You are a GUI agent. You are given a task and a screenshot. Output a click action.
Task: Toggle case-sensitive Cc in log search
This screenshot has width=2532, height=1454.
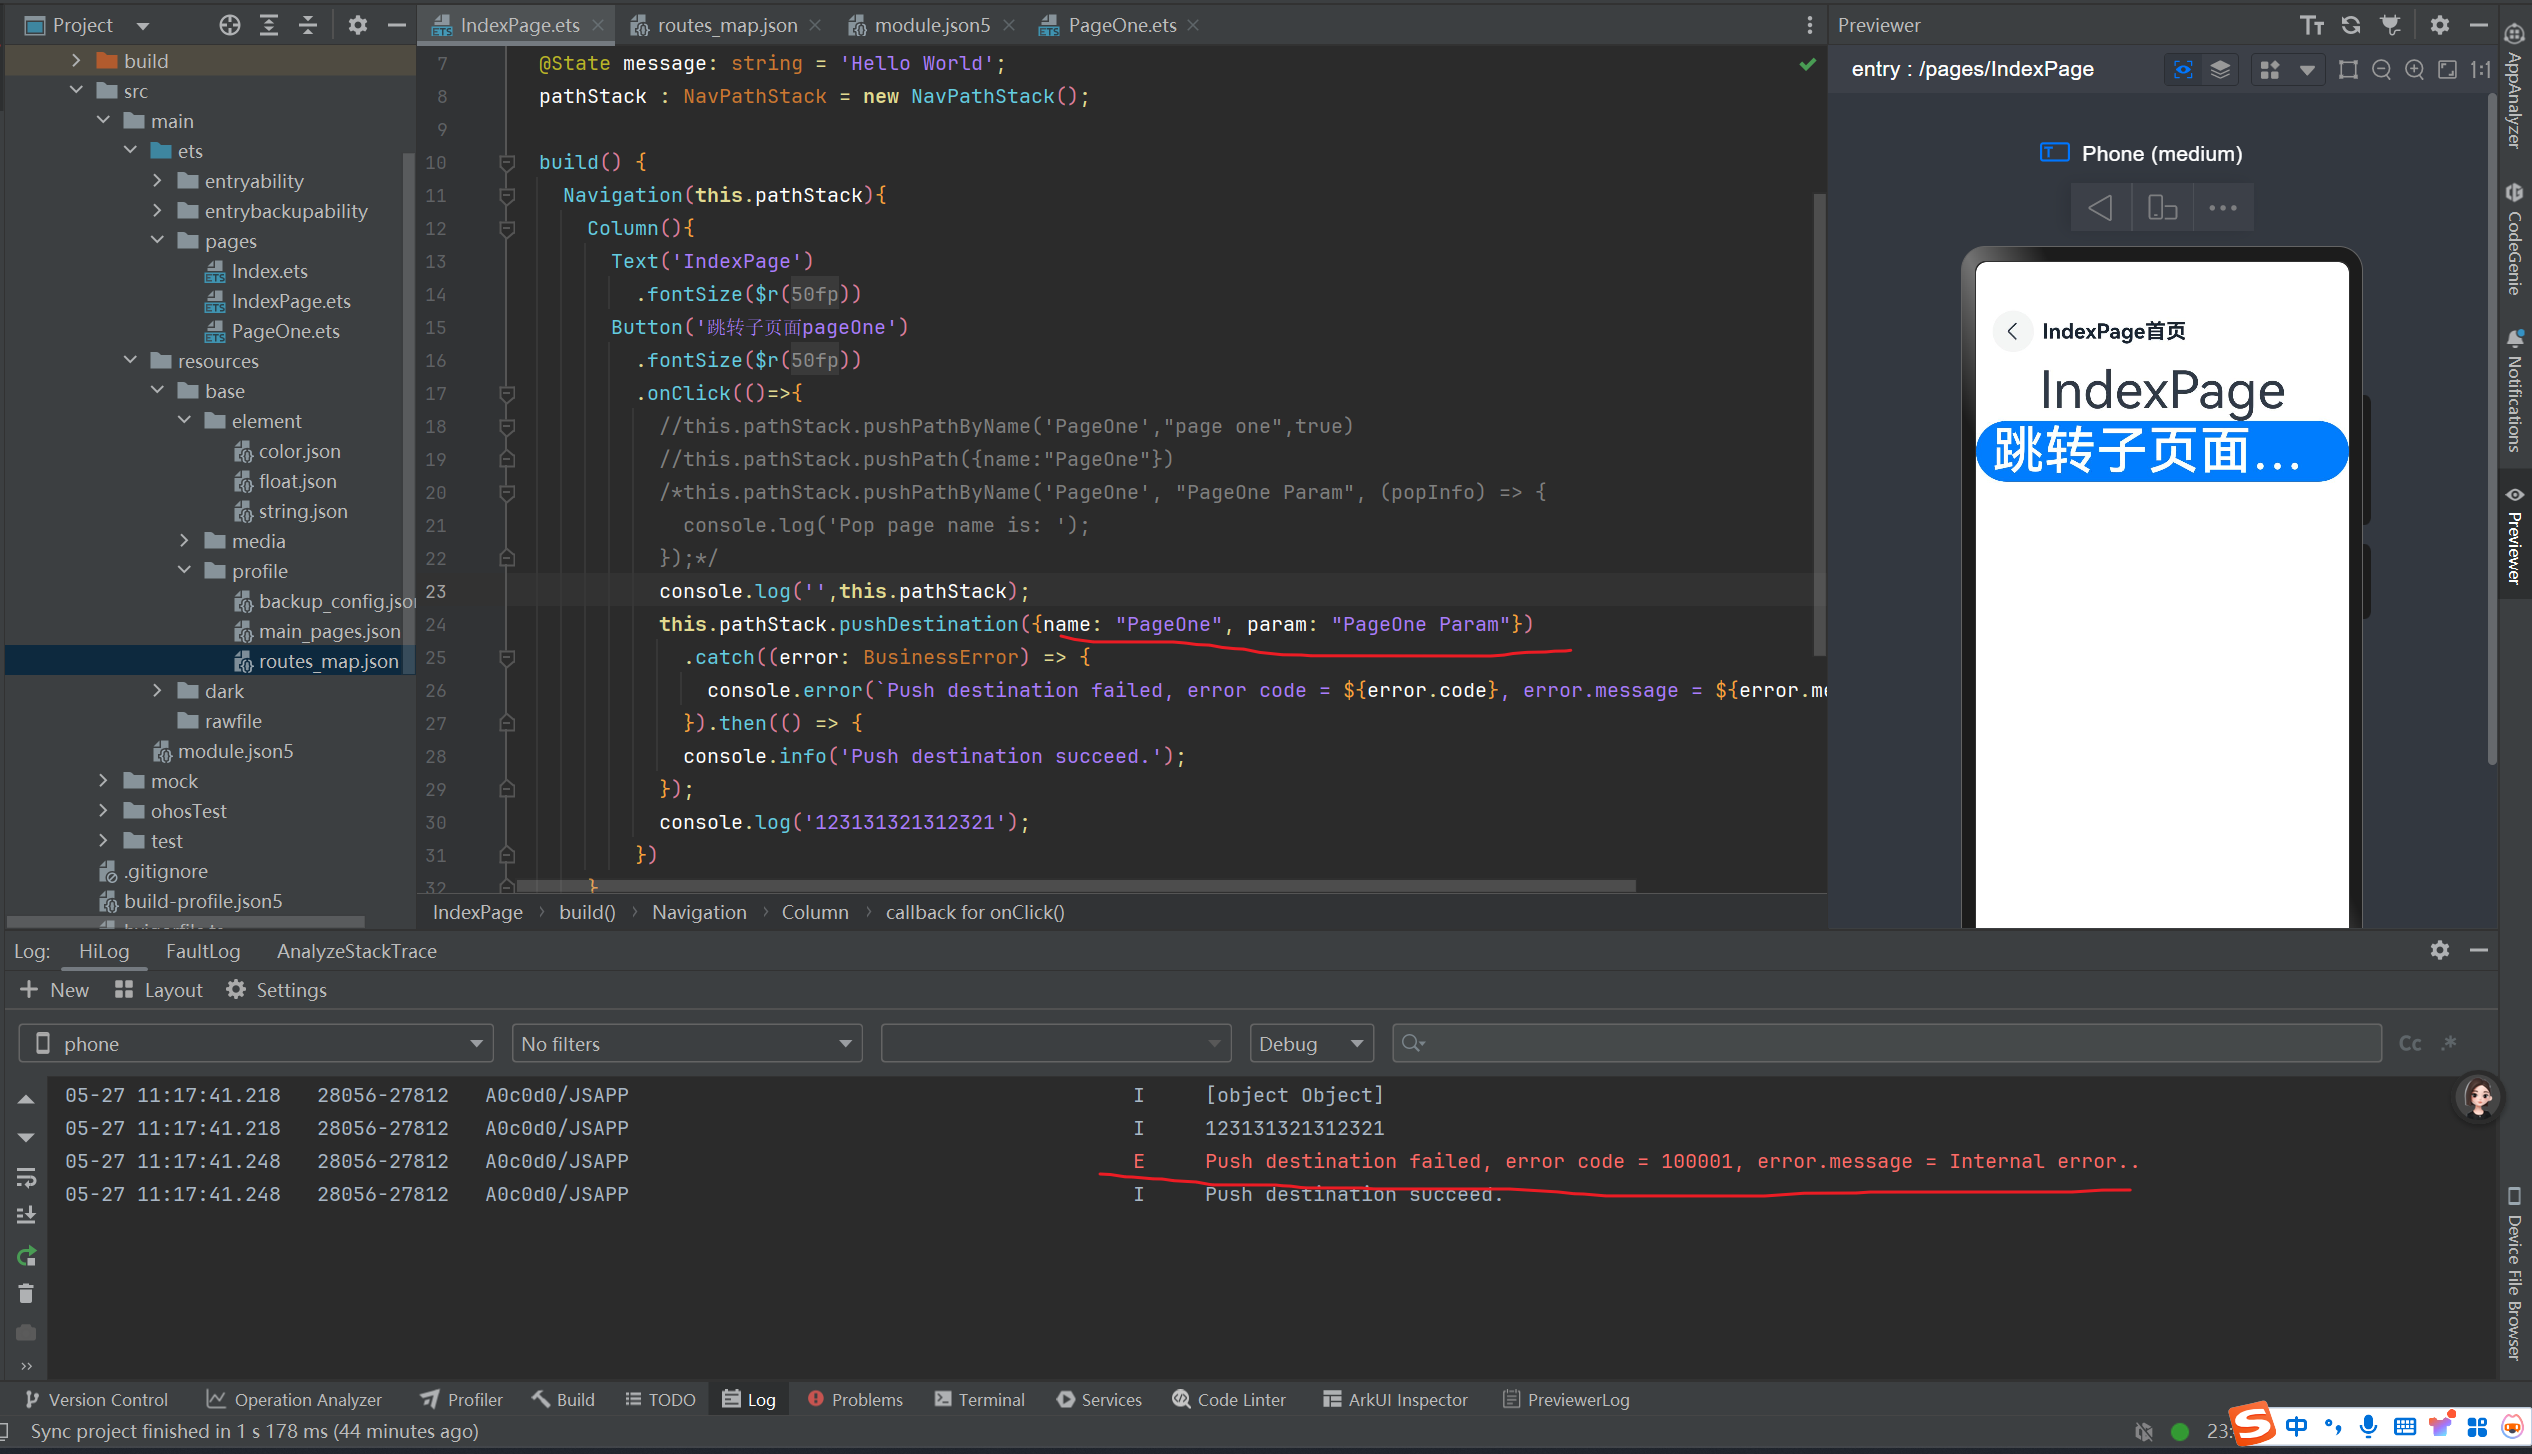pyautogui.click(x=2410, y=1044)
